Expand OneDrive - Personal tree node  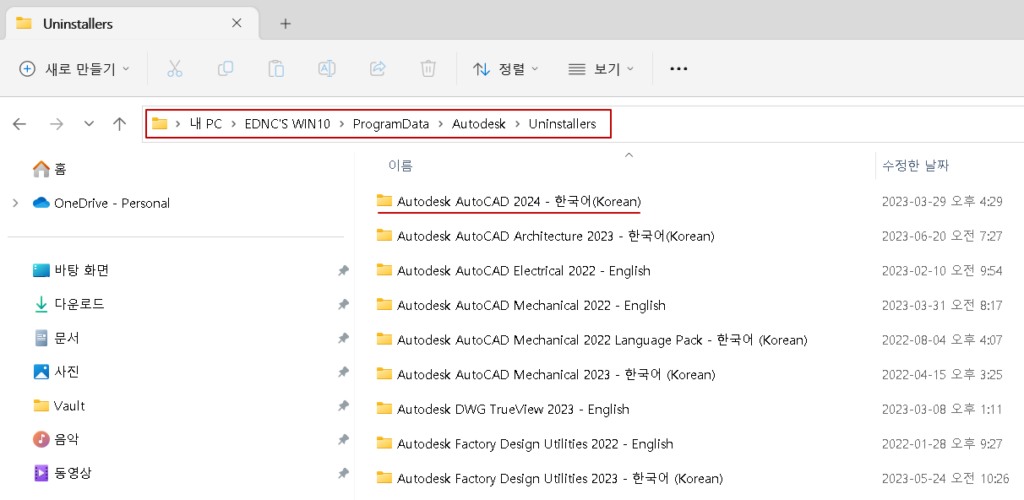coord(15,203)
